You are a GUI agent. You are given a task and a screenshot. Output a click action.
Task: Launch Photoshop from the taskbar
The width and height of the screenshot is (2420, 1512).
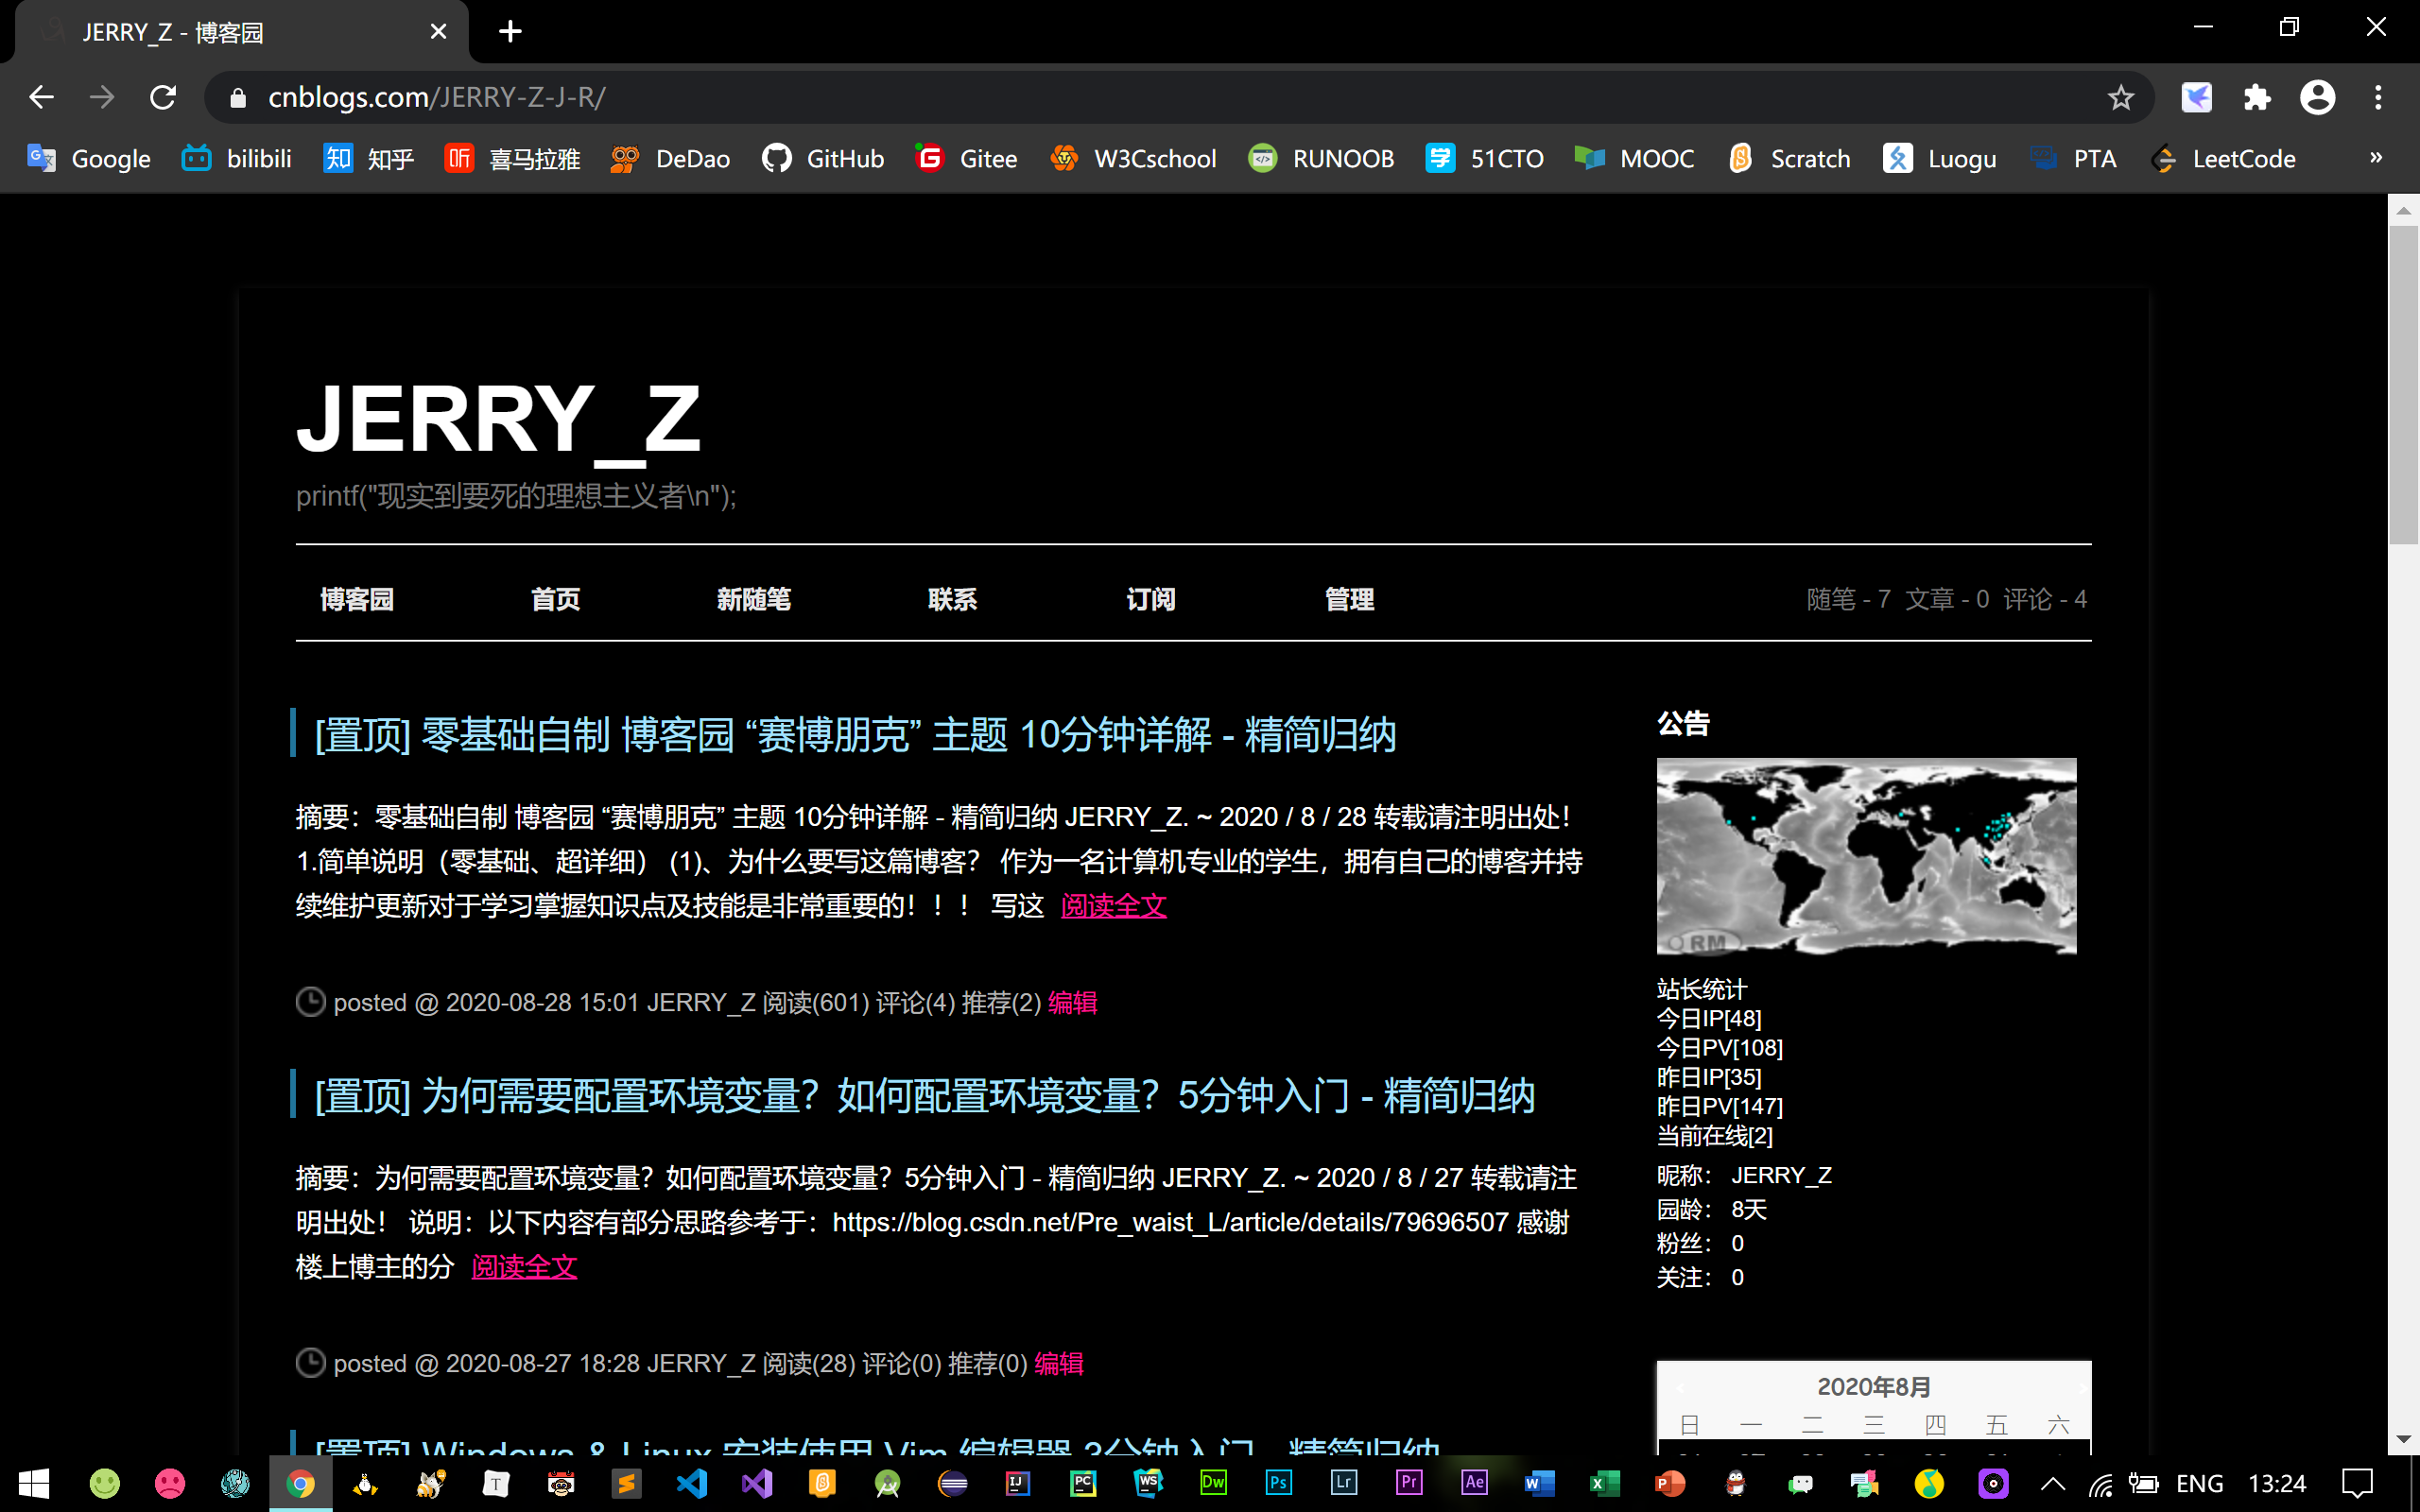(1278, 1483)
